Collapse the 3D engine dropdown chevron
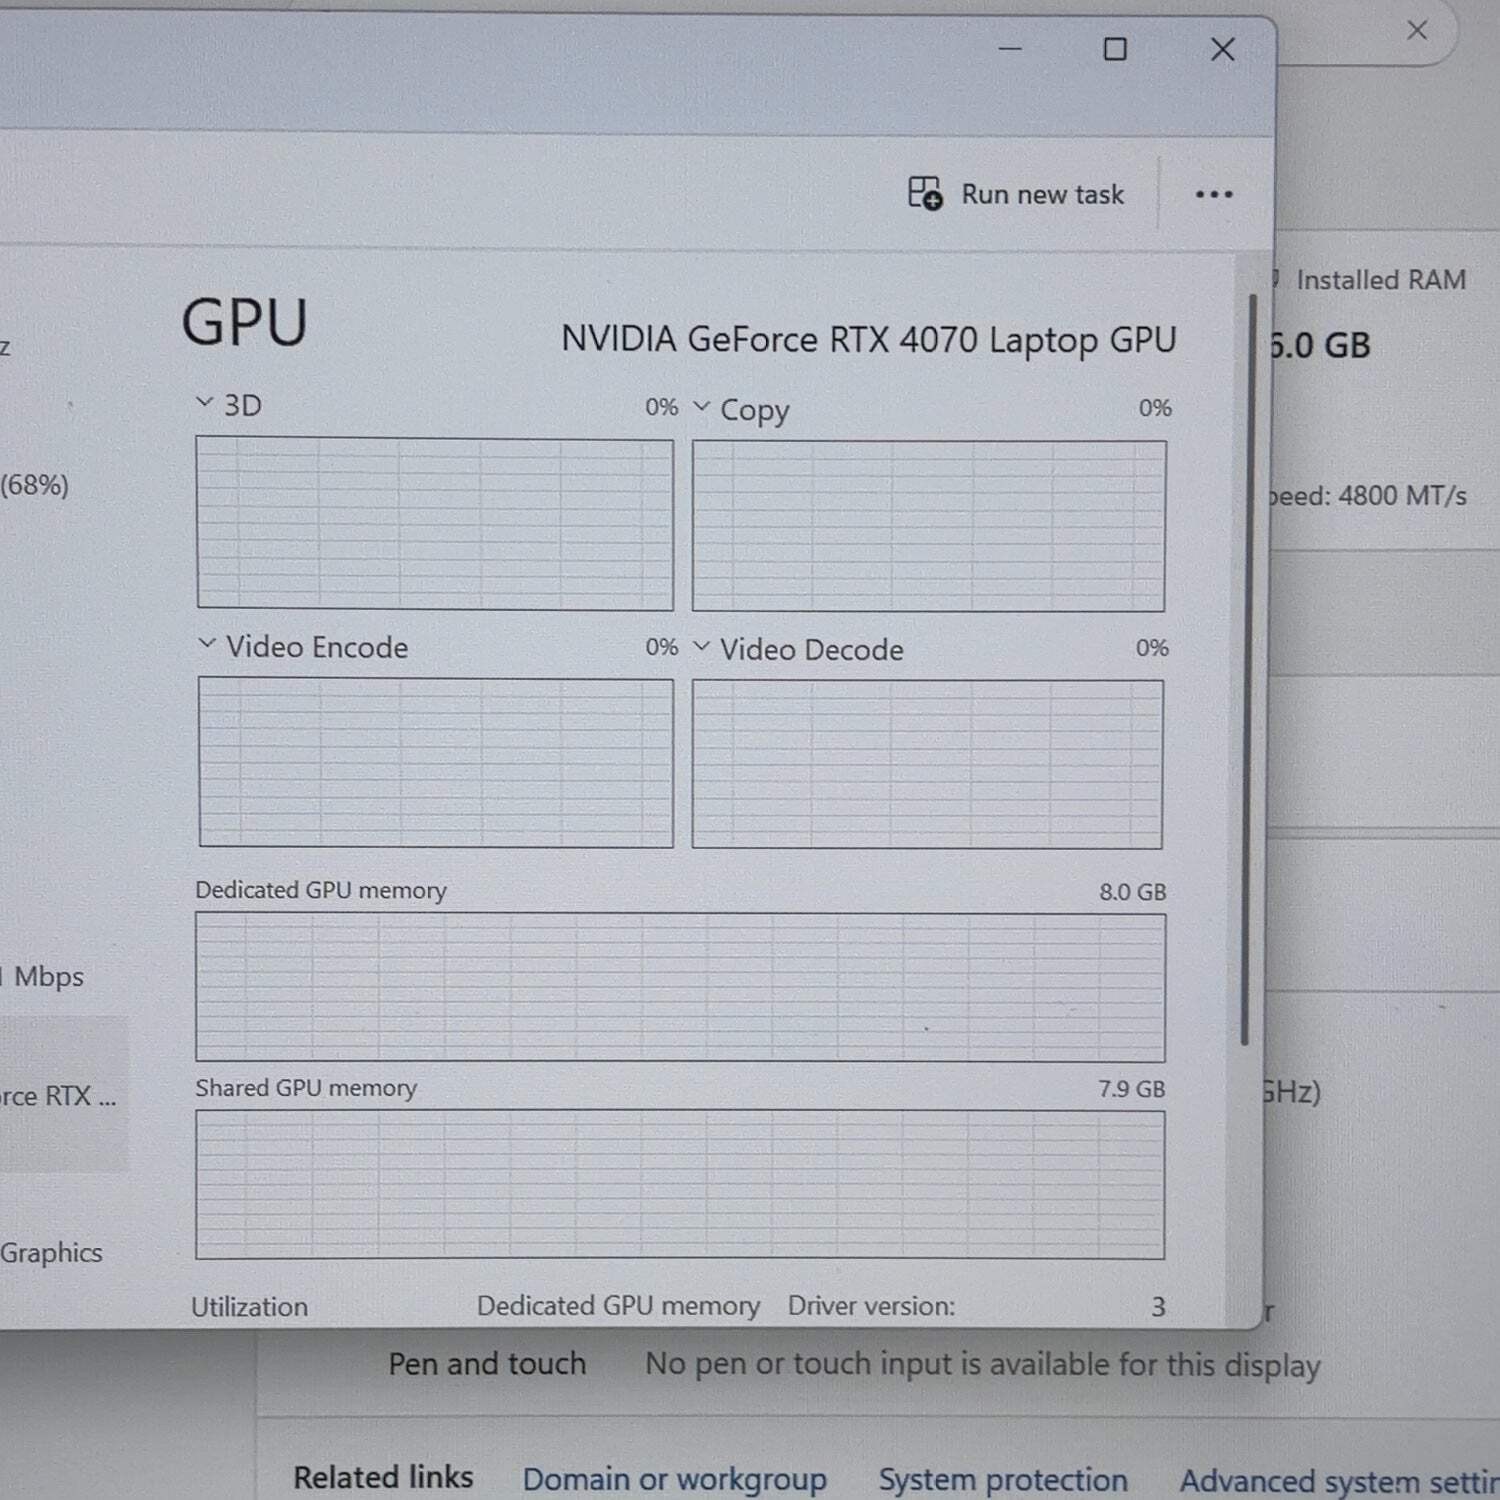The image size is (1500, 1500). pyautogui.click(x=205, y=403)
